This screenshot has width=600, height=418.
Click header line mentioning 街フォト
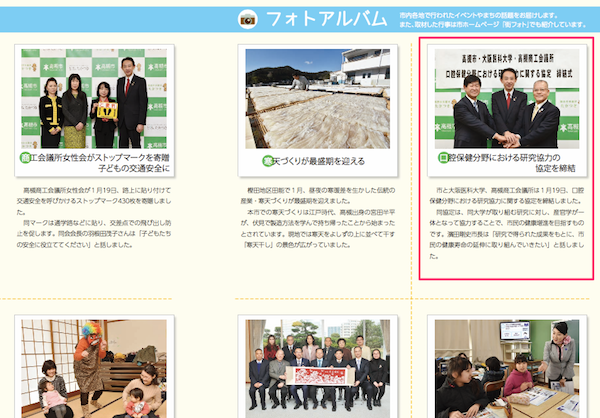click(493, 24)
